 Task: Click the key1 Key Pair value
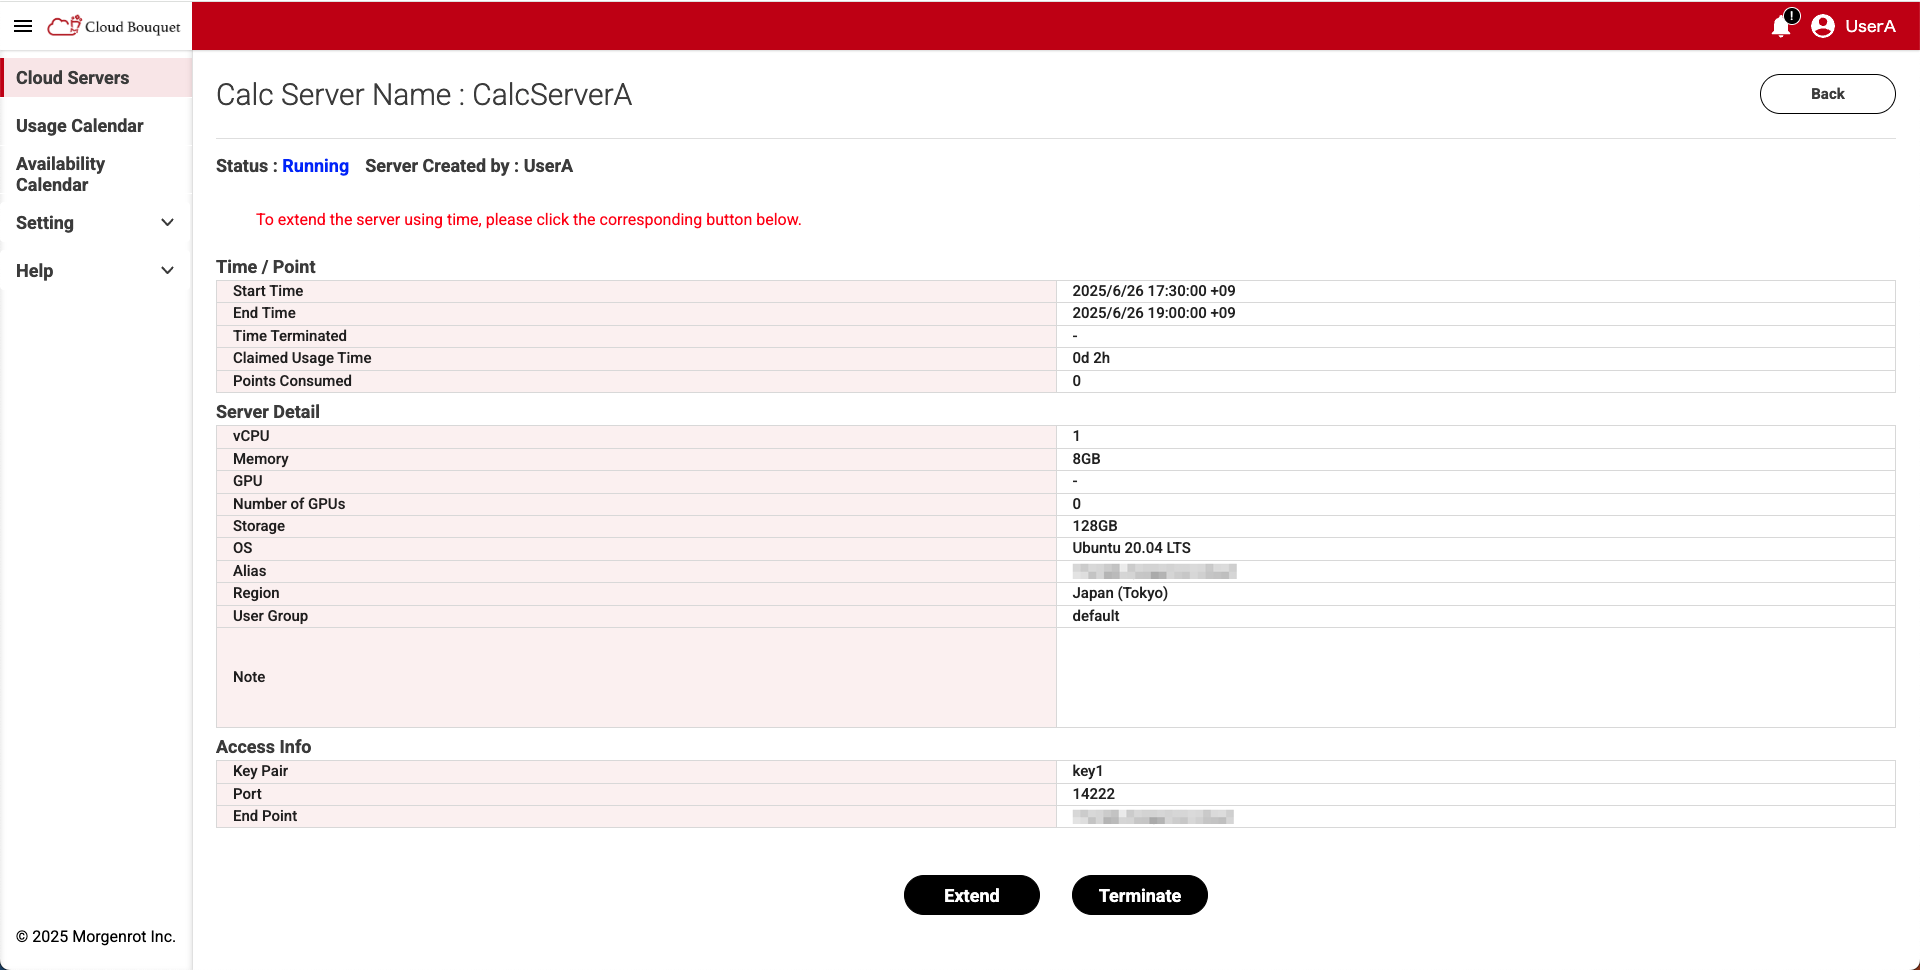(1087, 771)
